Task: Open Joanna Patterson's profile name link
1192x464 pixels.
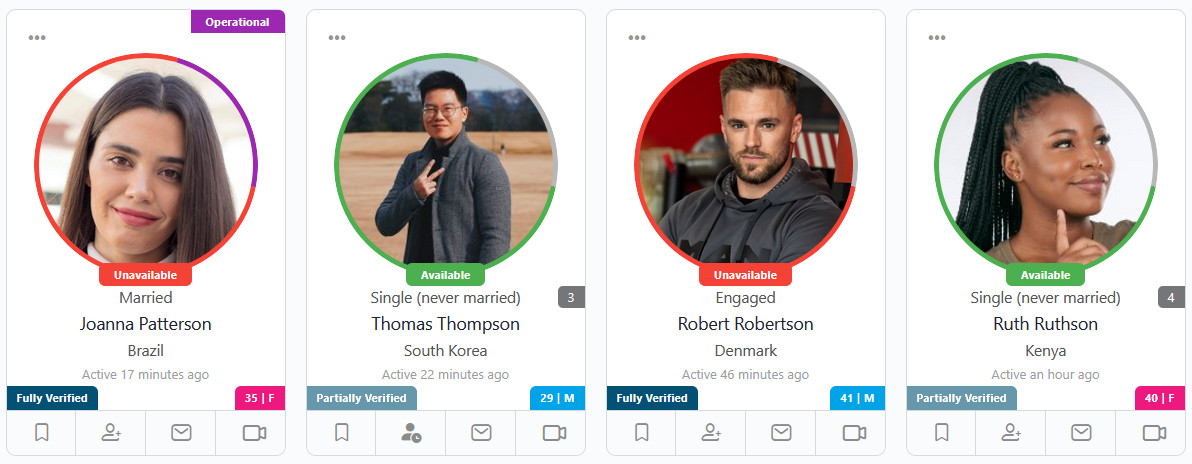Action: tap(145, 324)
